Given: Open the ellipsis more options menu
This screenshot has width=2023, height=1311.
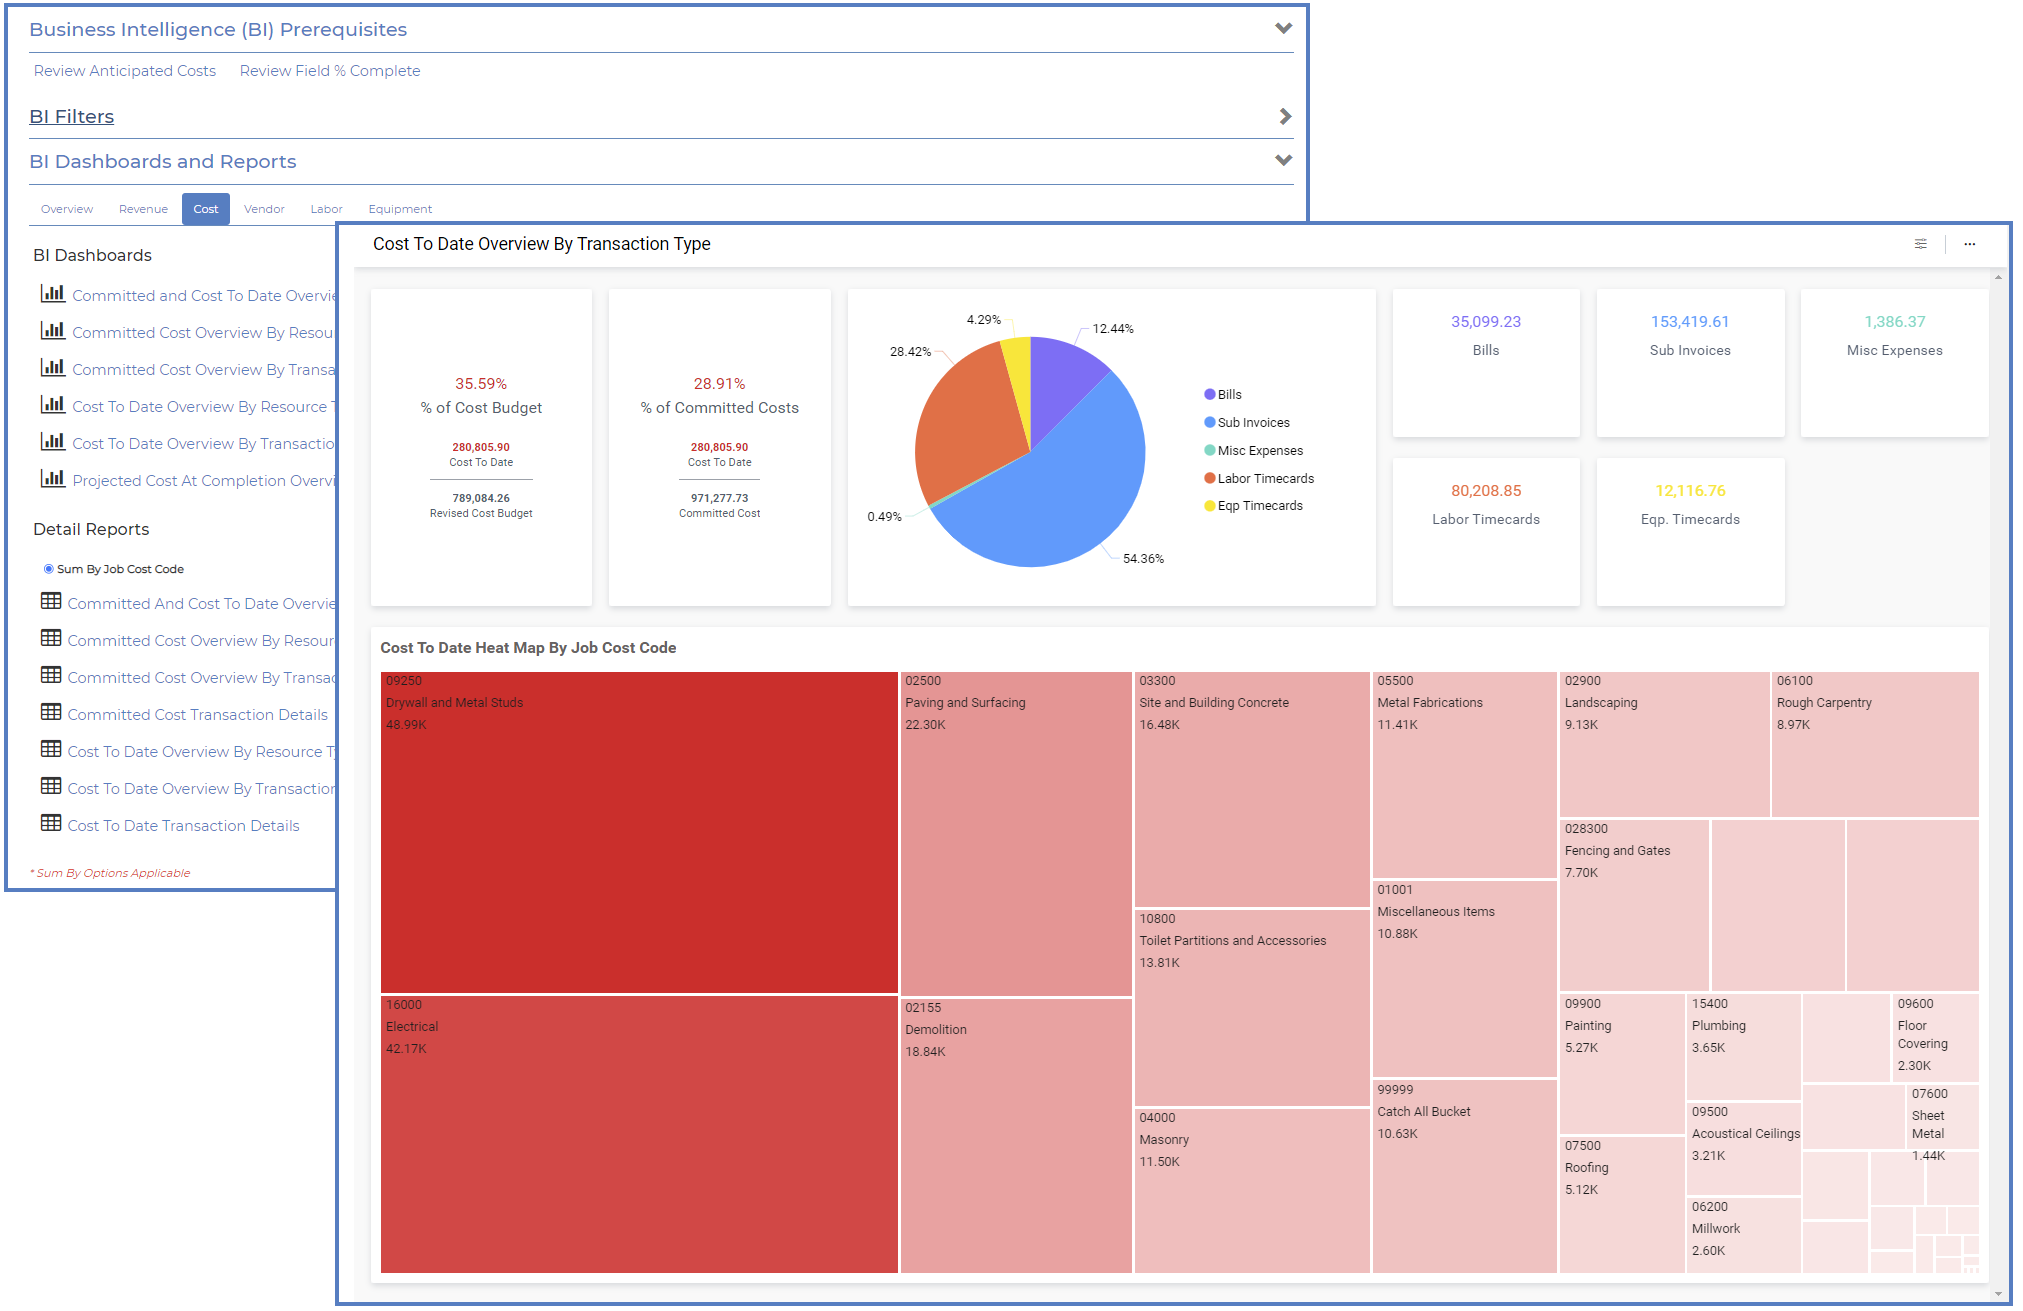Looking at the screenshot, I should click(x=1969, y=244).
